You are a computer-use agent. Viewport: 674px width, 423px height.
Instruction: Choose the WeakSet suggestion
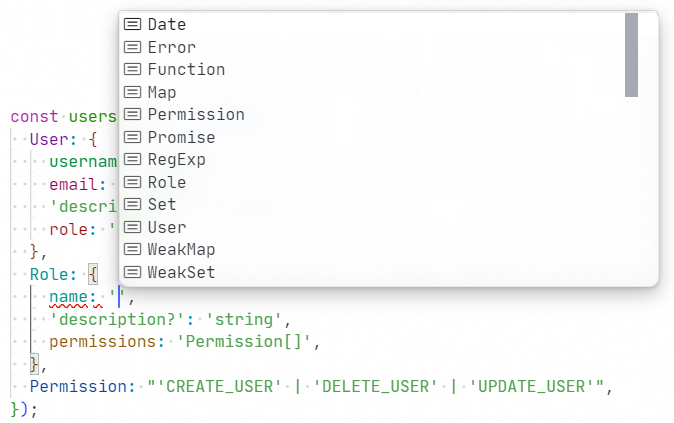pos(180,272)
